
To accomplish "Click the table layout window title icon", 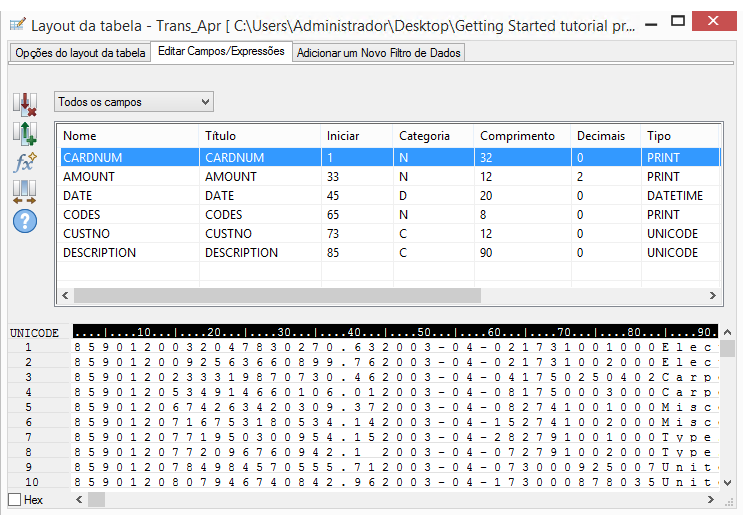I will [x=16, y=23].
